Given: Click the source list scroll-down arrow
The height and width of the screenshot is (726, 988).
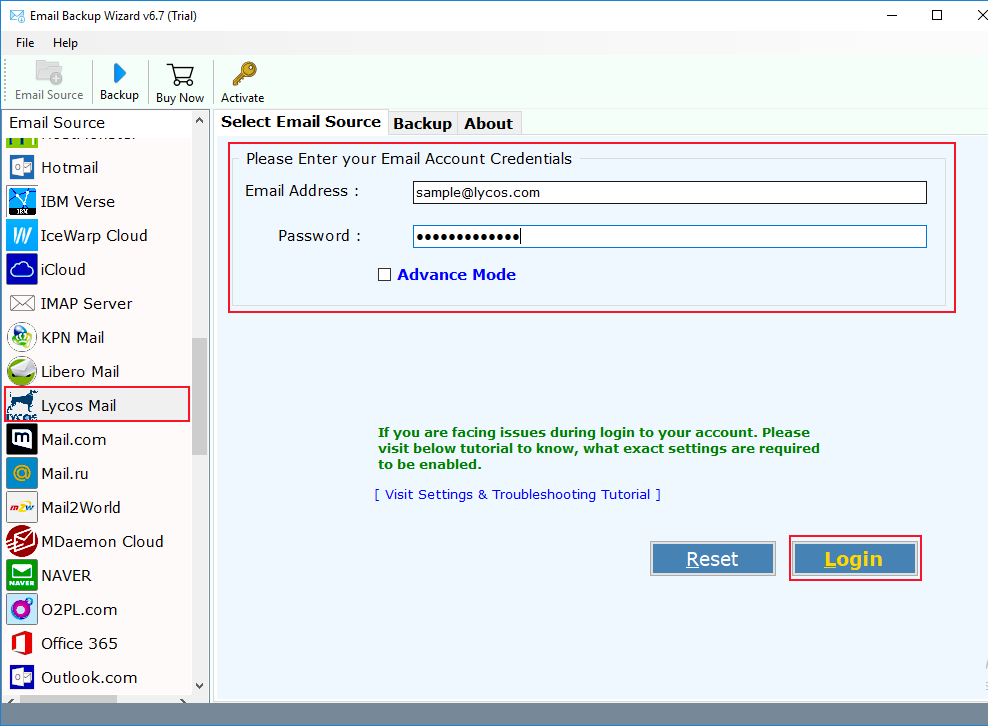Looking at the screenshot, I should click(x=200, y=686).
